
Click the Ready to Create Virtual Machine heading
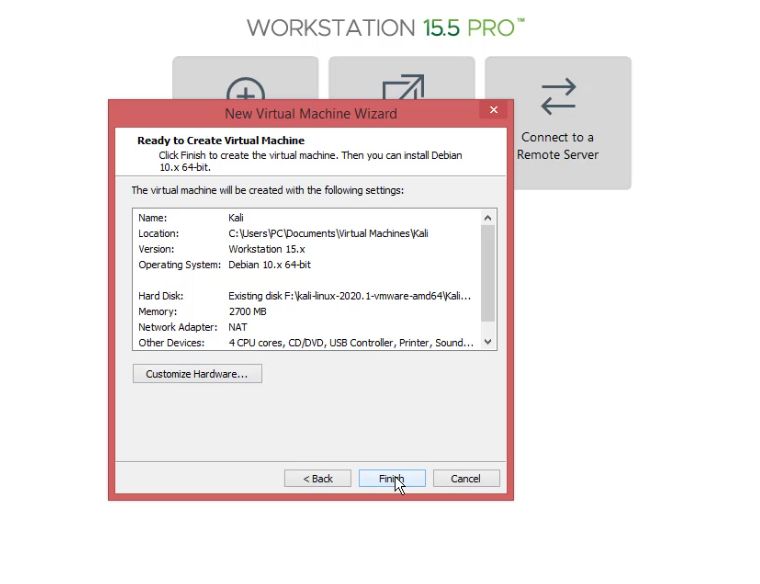click(x=221, y=141)
